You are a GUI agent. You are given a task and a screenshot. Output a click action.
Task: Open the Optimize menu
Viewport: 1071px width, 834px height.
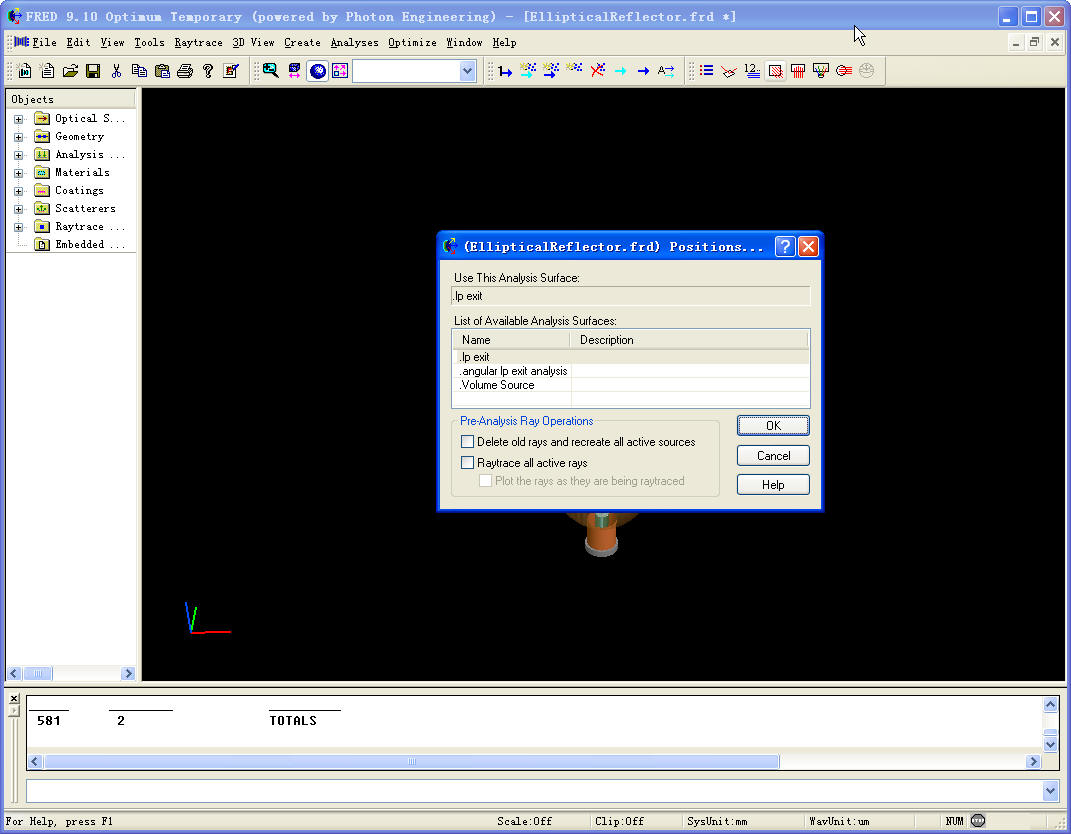pos(412,42)
